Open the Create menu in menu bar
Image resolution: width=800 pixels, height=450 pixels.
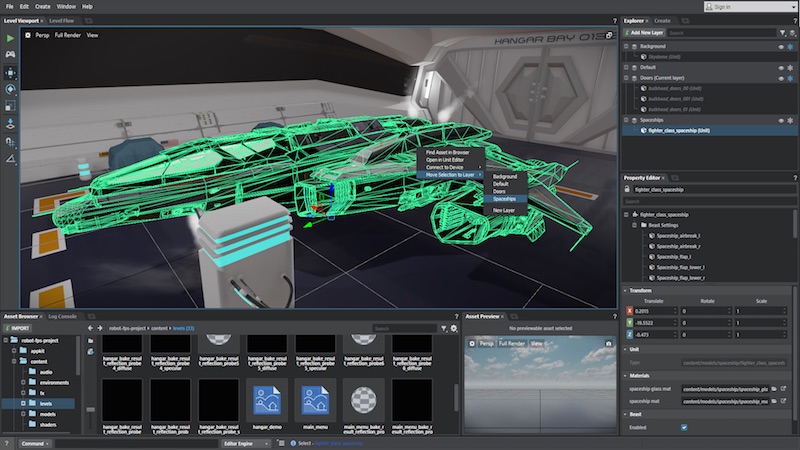[x=42, y=7]
